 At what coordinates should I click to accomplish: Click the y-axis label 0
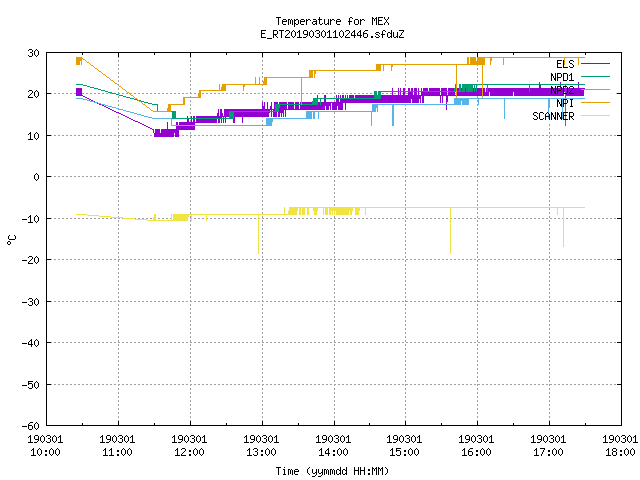pyautogui.click(x=37, y=177)
